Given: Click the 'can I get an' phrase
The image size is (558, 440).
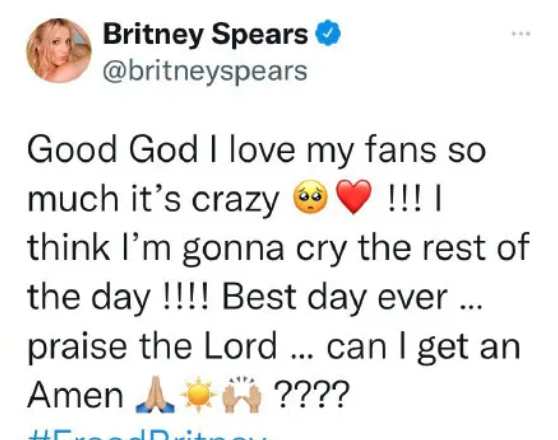Looking at the screenshot, I should click(423, 347).
